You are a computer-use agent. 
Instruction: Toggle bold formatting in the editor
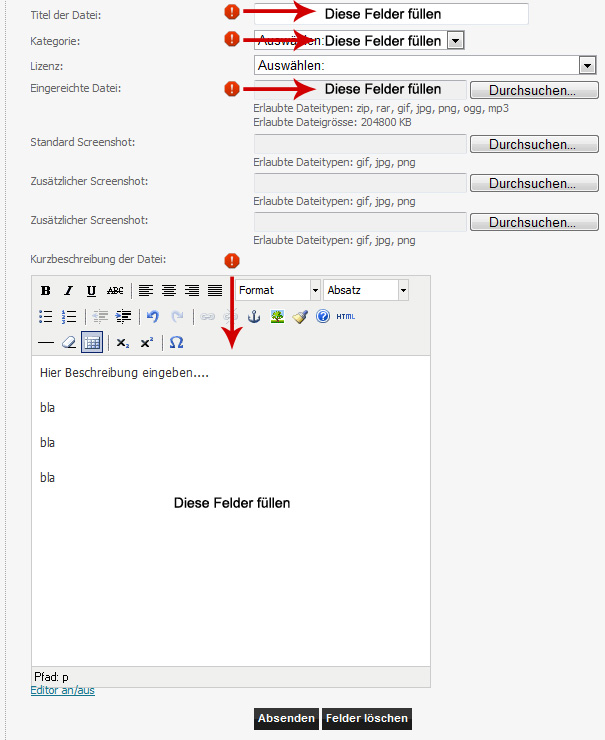click(x=45, y=291)
